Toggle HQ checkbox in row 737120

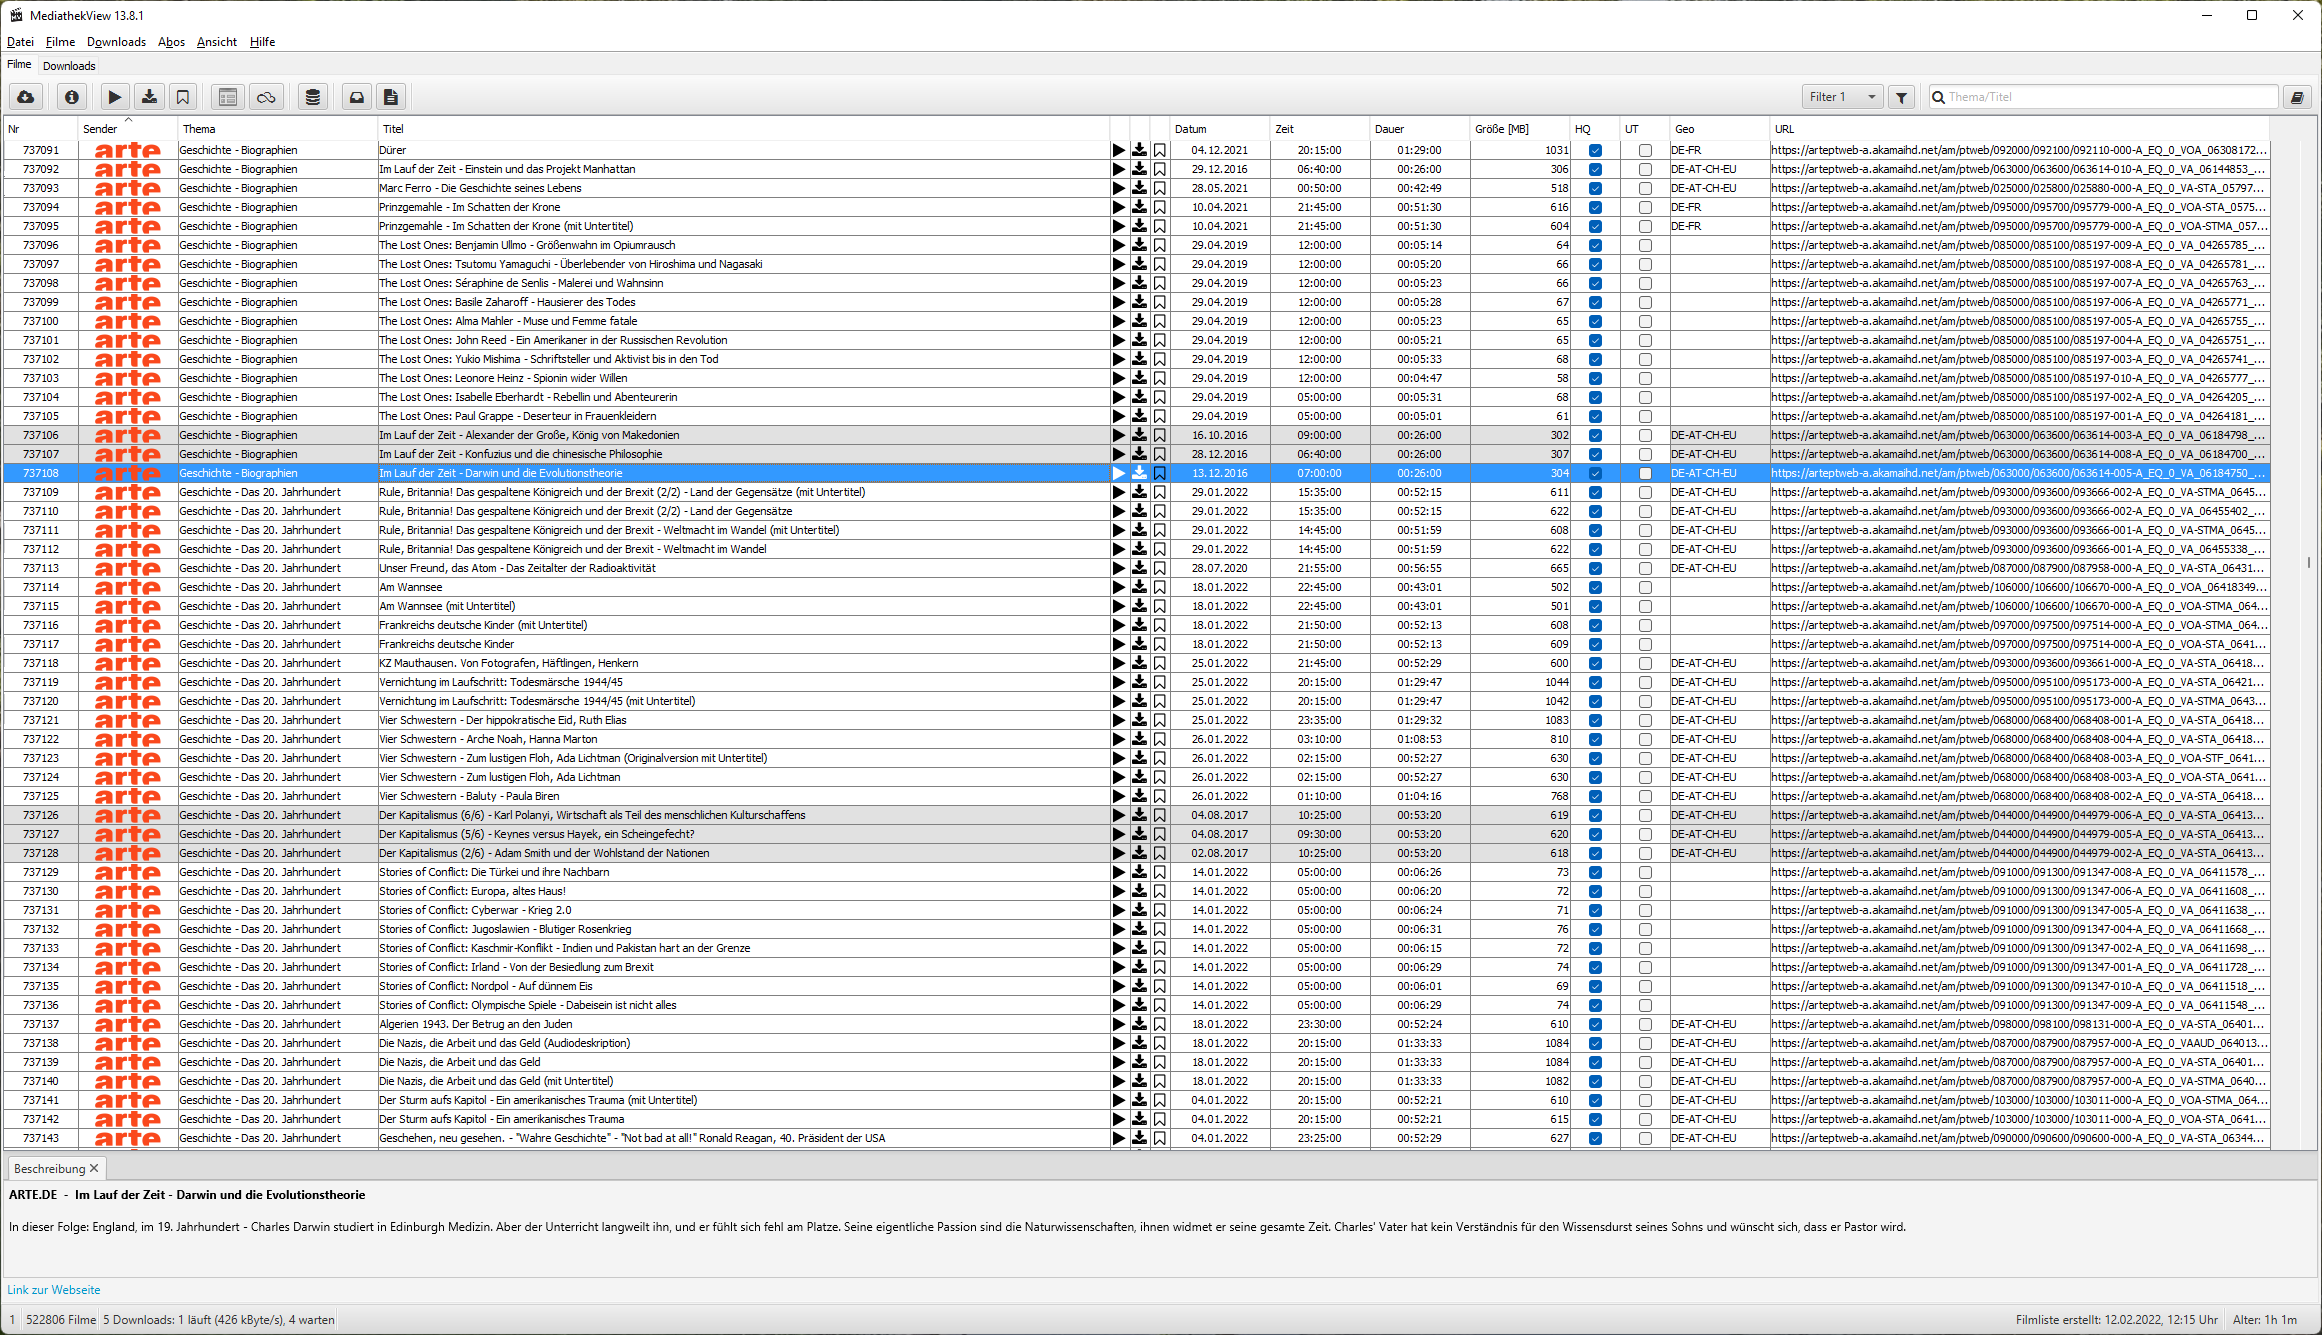1595,702
